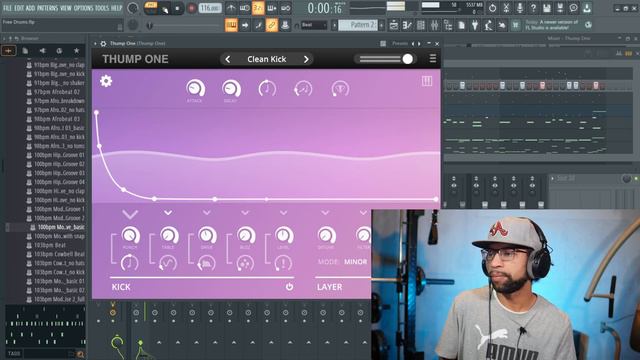Image resolution: width=640 pixels, height=360 pixels.
Task: Click the music-note envelope icon at top
Action: [267, 88]
